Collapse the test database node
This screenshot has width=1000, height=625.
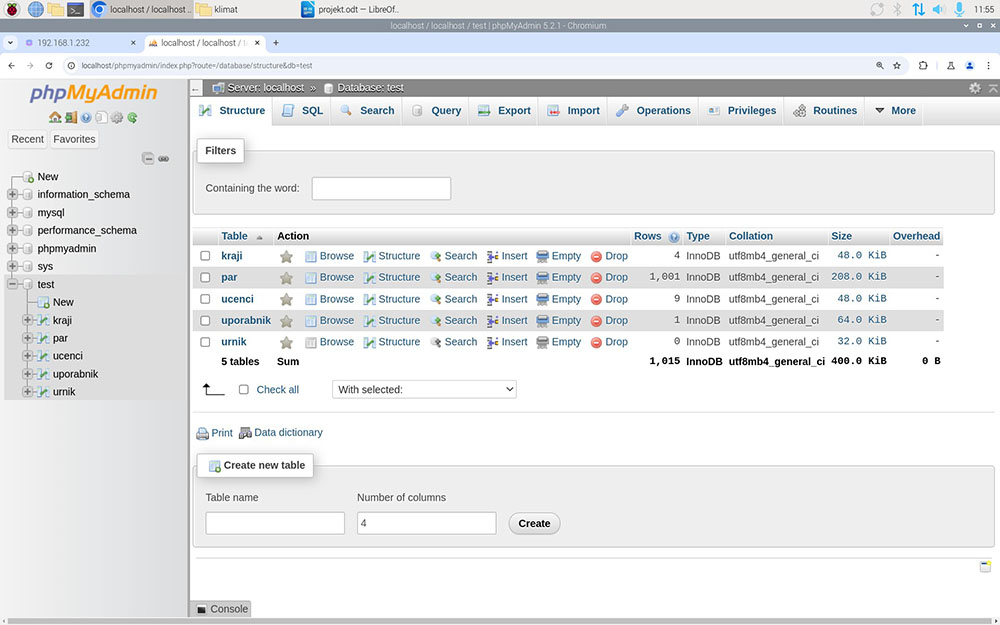coord(12,284)
